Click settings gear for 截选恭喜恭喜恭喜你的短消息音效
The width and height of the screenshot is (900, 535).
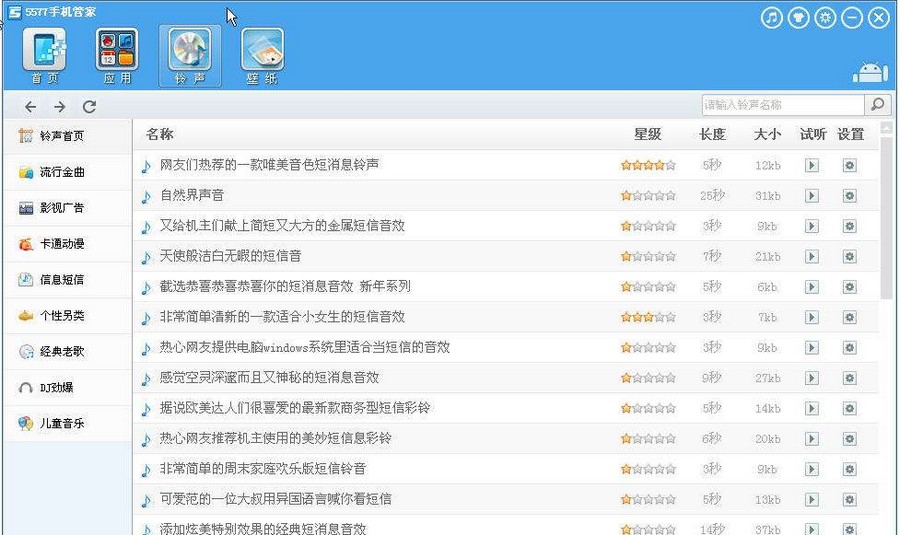tap(849, 287)
